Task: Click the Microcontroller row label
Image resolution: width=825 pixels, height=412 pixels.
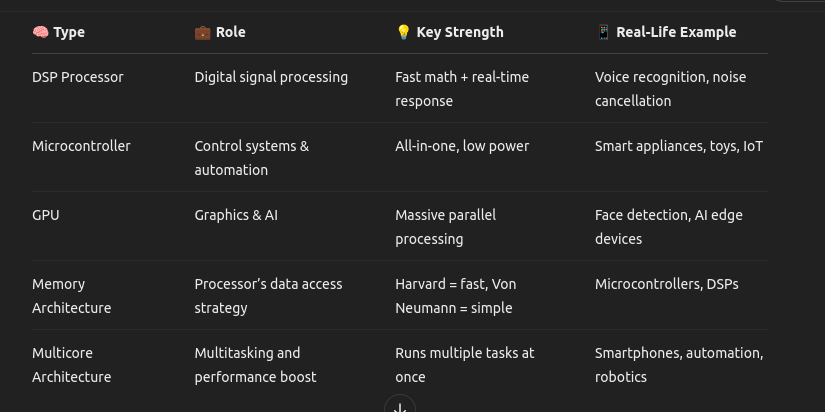Action: click(x=81, y=146)
